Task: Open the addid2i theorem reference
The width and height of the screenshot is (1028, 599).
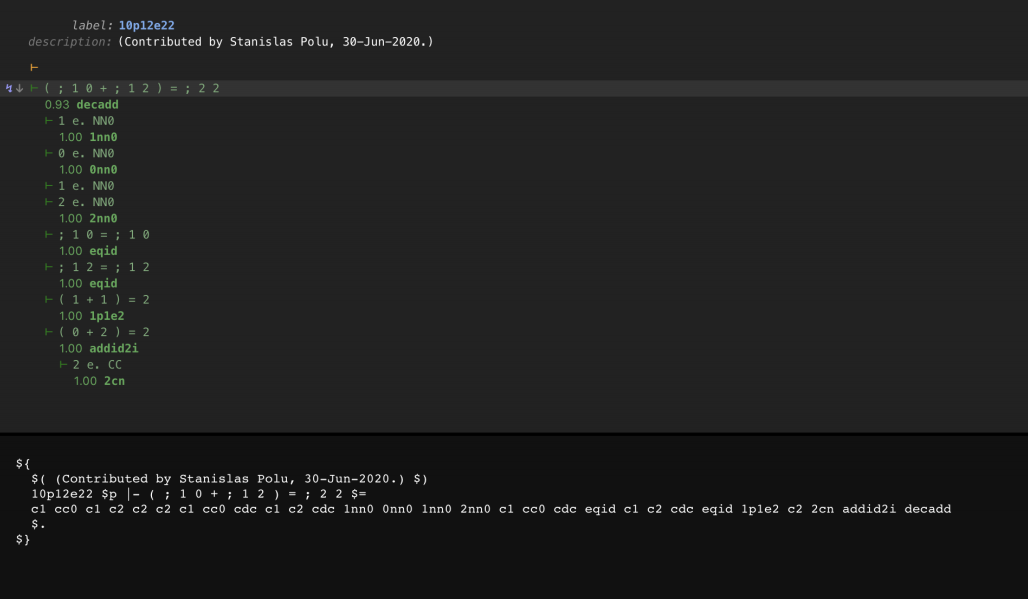Action: (x=112, y=348)
